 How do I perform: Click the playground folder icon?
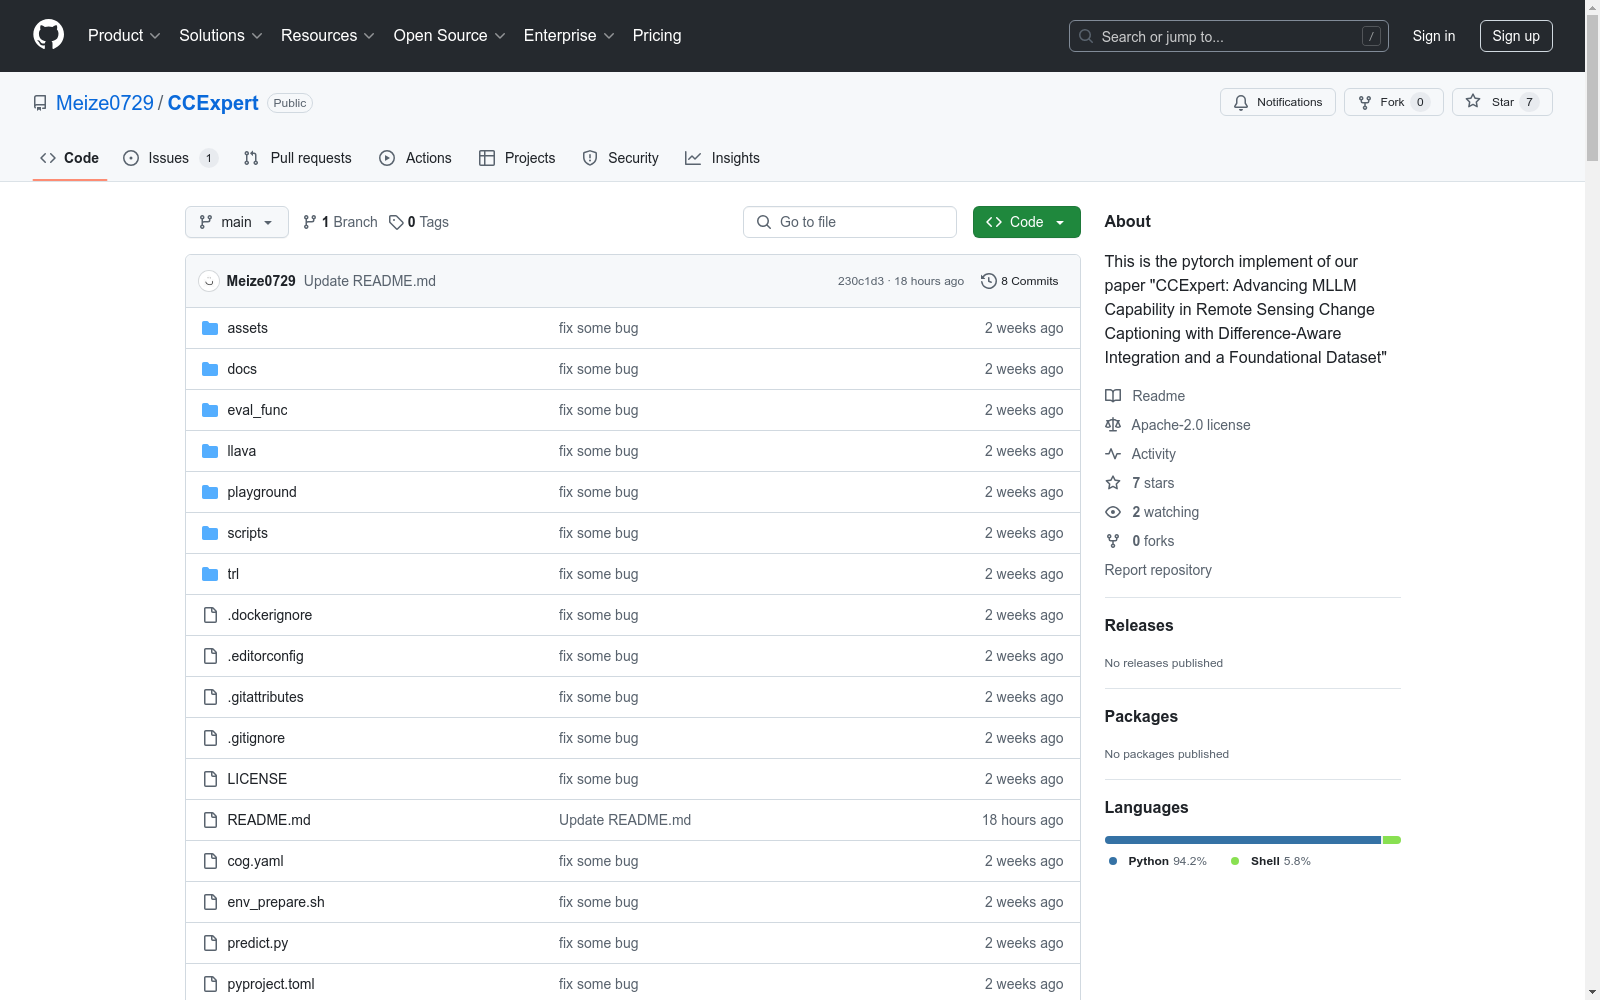coord(210,492)
